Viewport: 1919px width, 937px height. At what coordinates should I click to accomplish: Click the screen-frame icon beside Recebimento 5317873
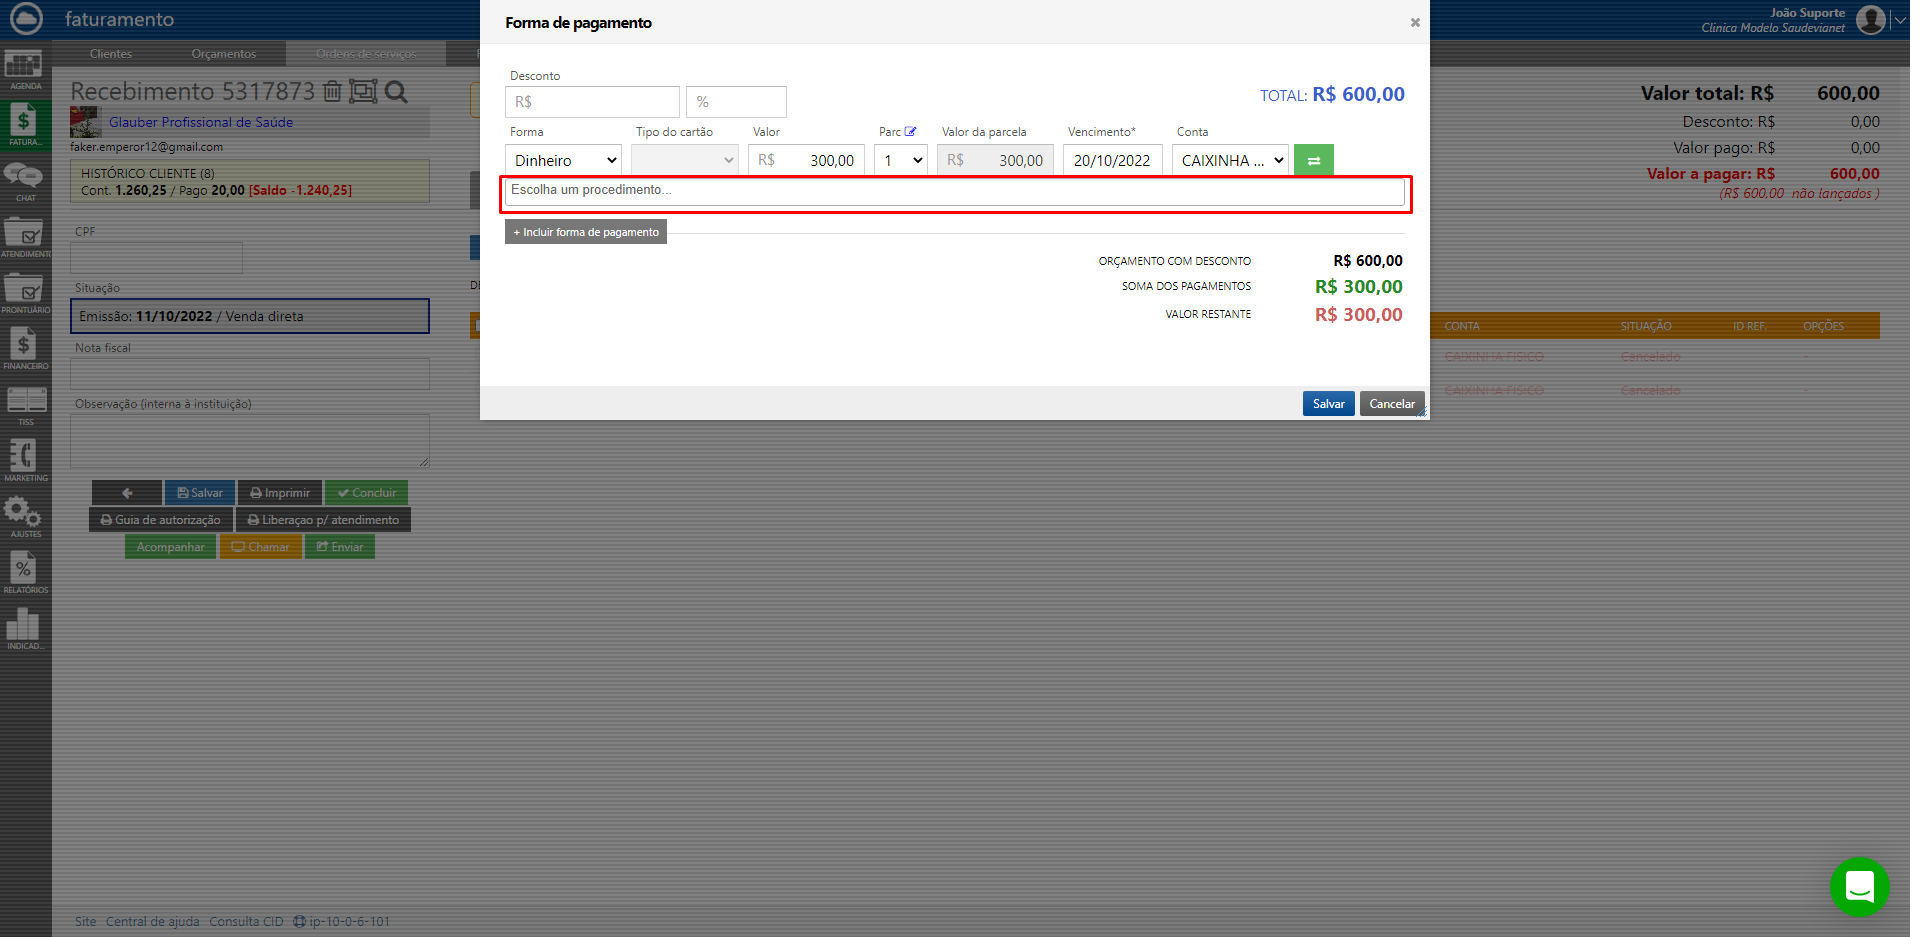coord(363,92)
